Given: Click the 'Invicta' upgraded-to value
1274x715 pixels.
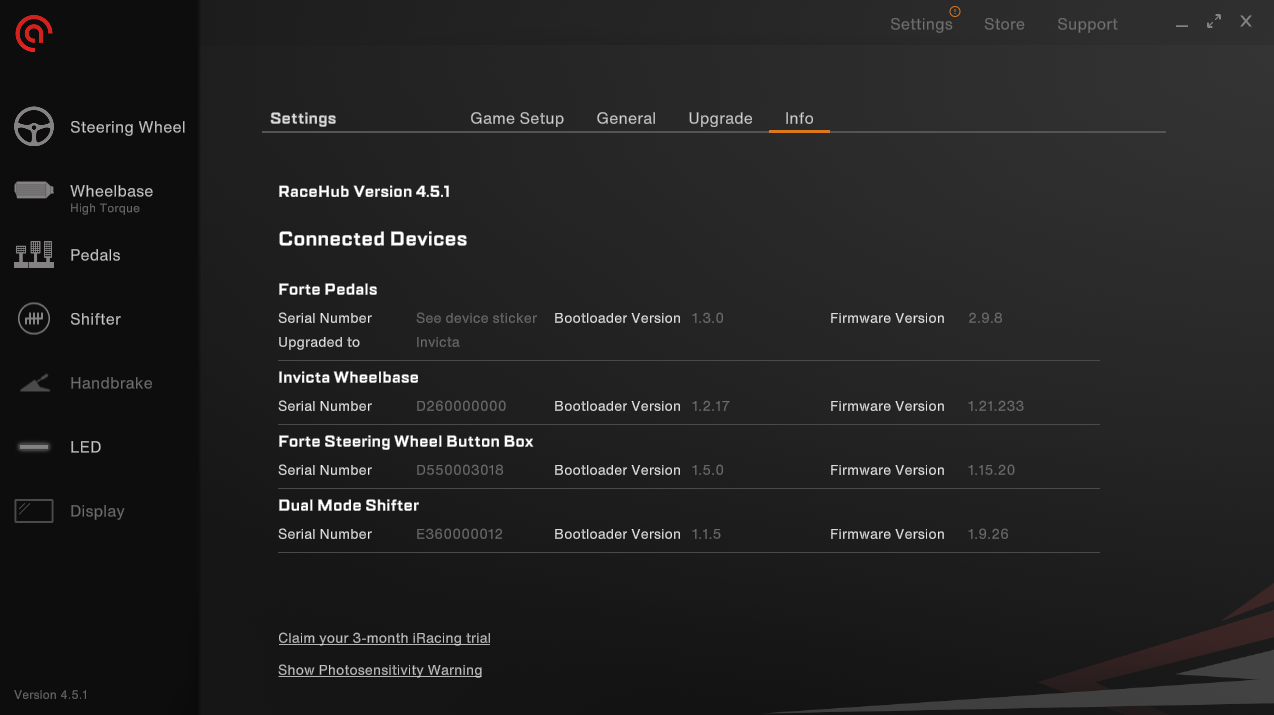Looking at the screenshot, I should point(438,342).
